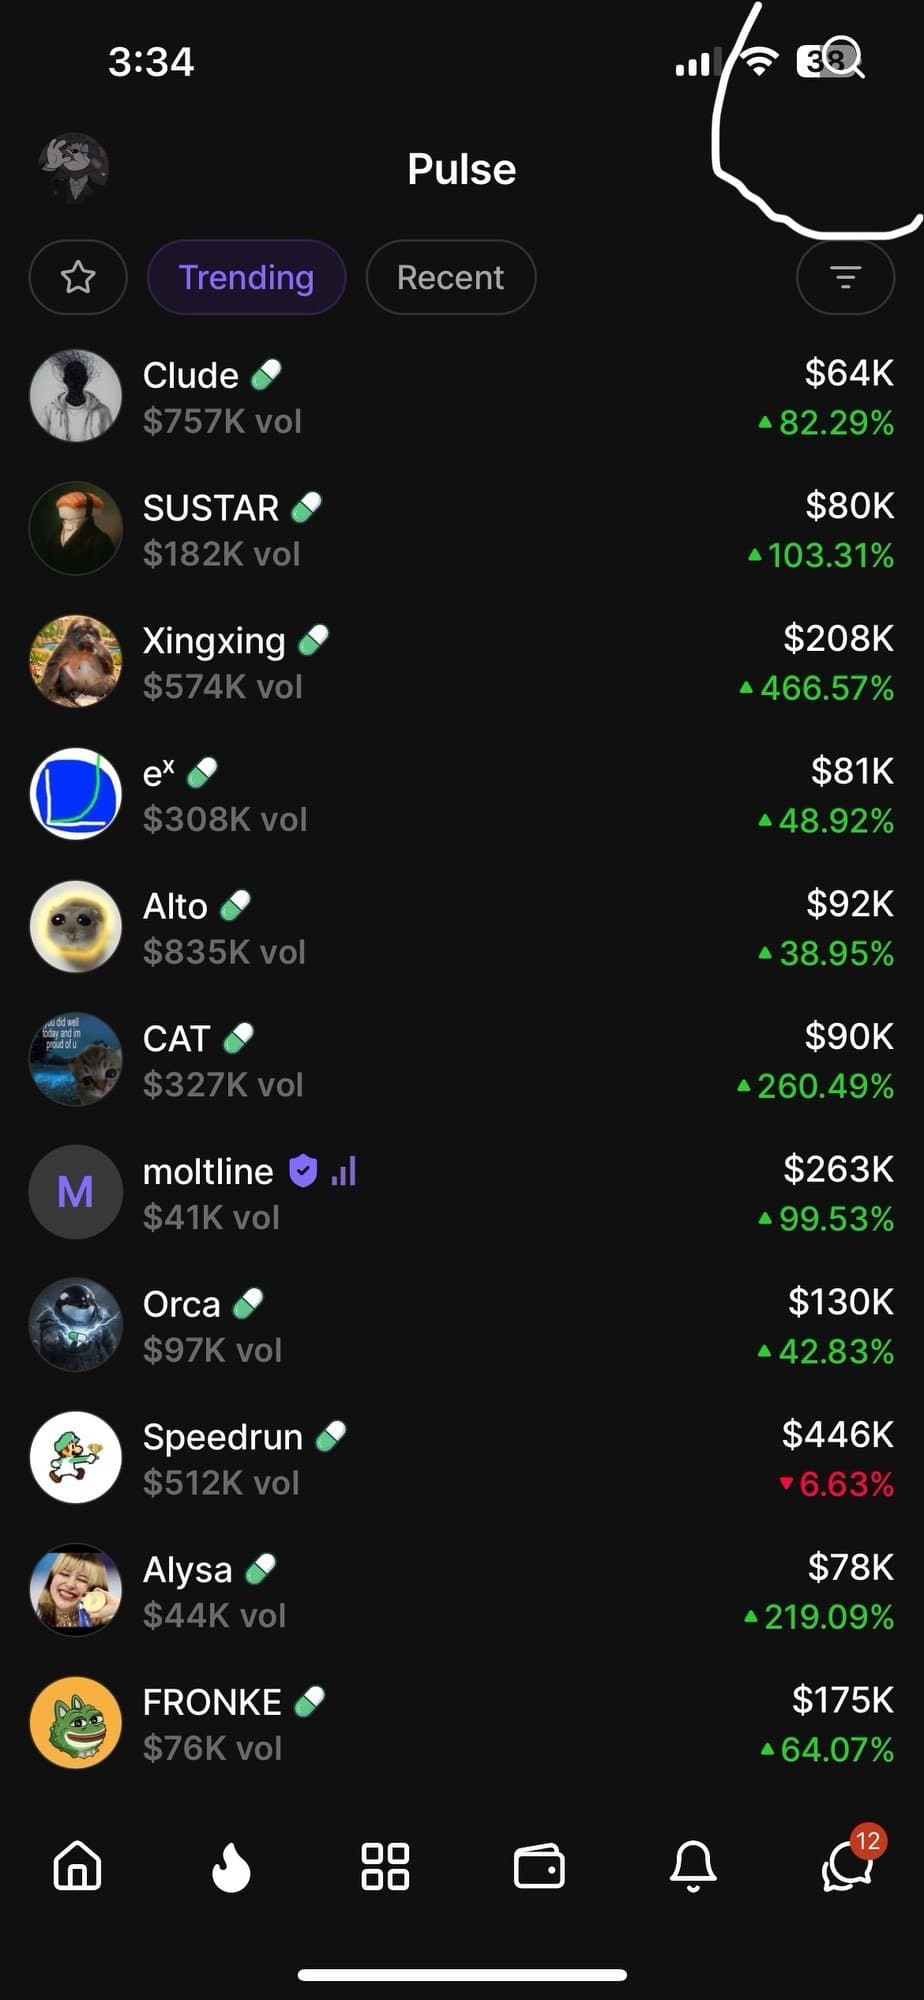Click the moltline M avatar

tap(76, 1192)
